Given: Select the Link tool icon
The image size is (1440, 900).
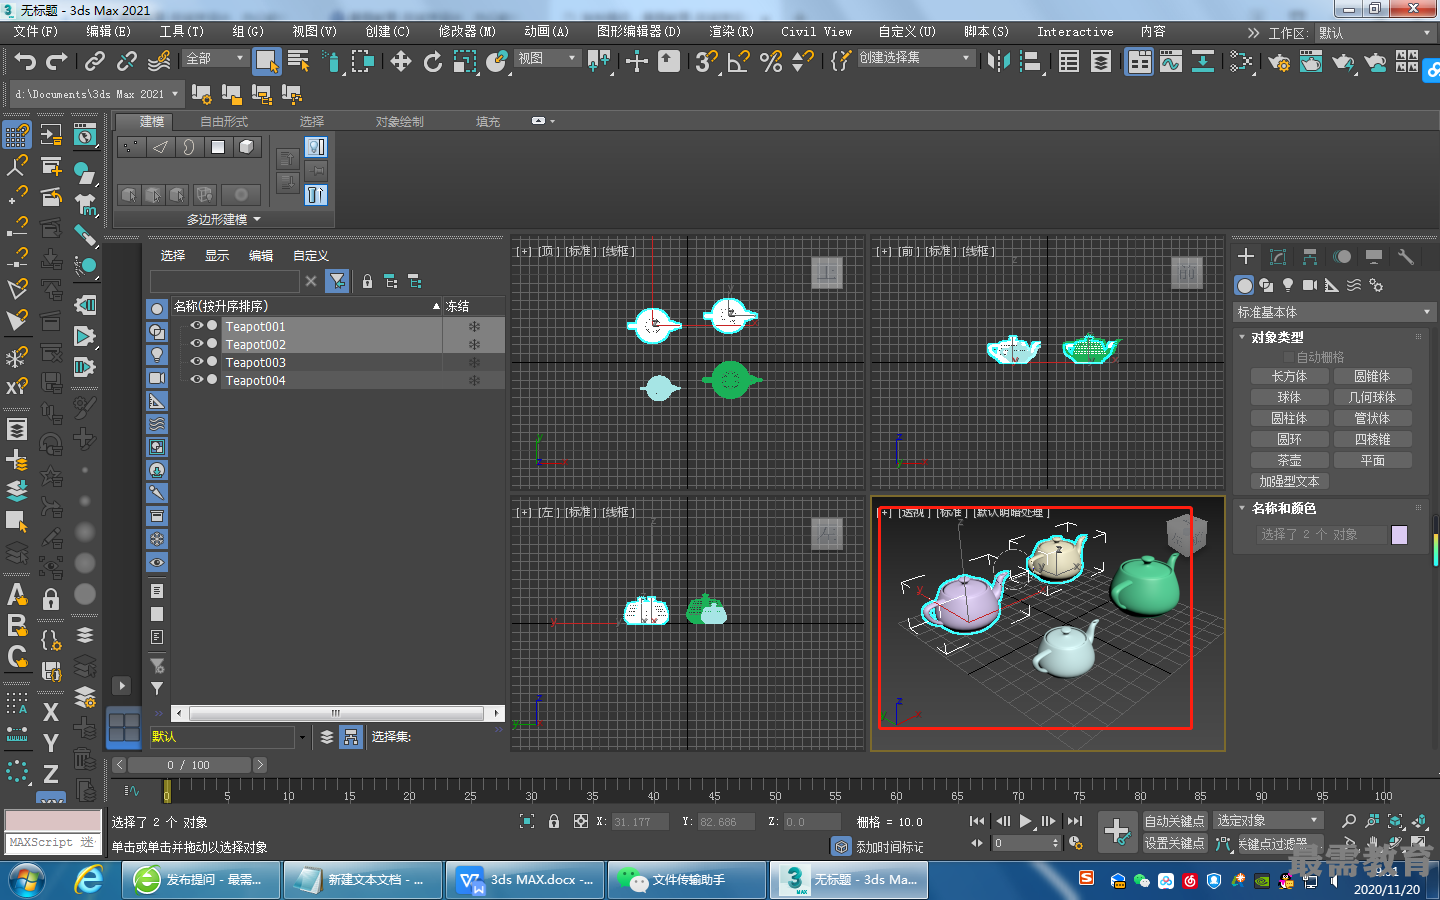Looking at the screenshot, I should pyautogui.click(x=95, y=61).
